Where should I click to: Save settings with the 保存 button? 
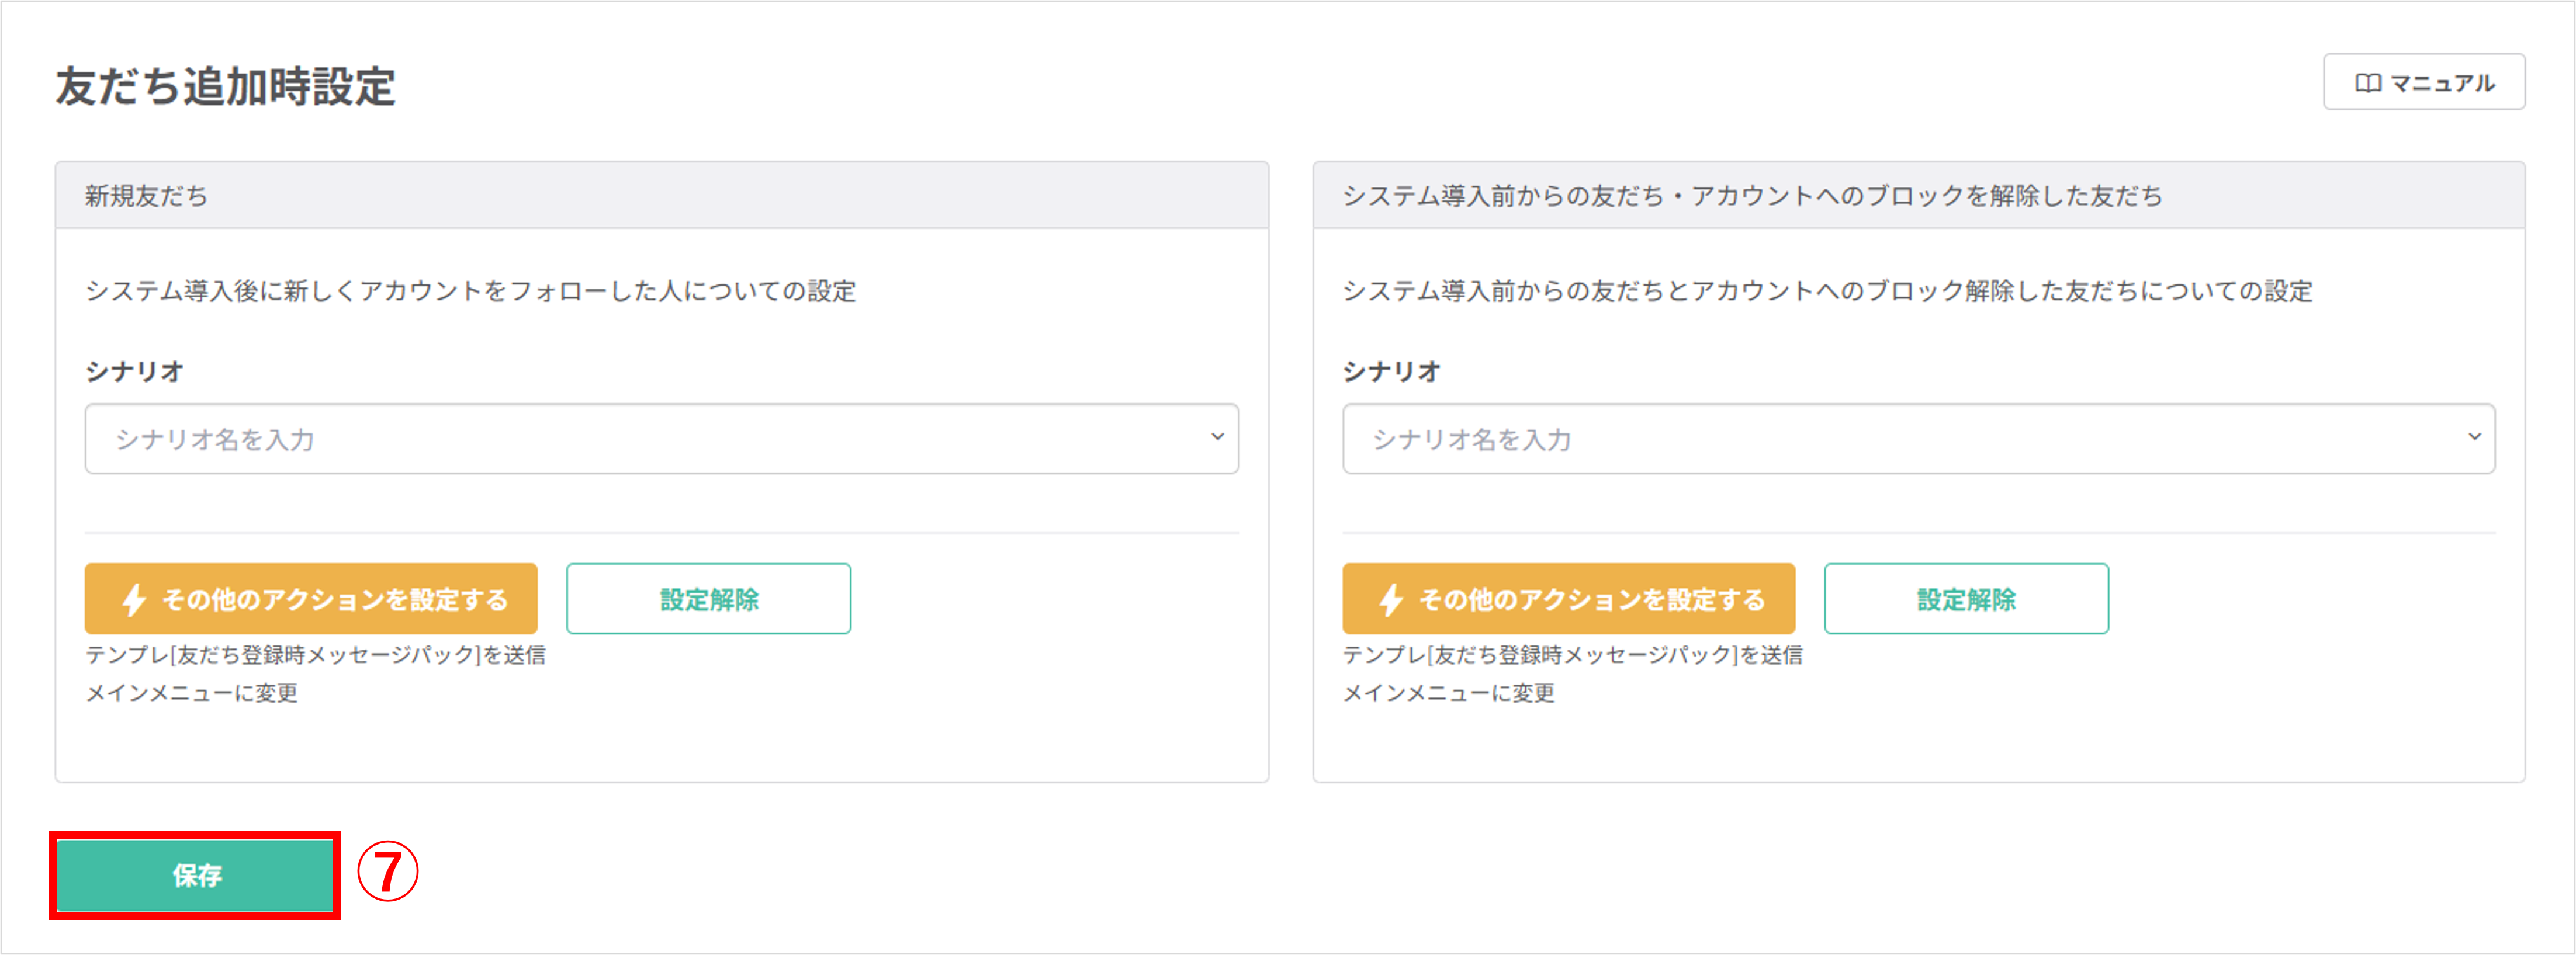[x=195, y=875]
